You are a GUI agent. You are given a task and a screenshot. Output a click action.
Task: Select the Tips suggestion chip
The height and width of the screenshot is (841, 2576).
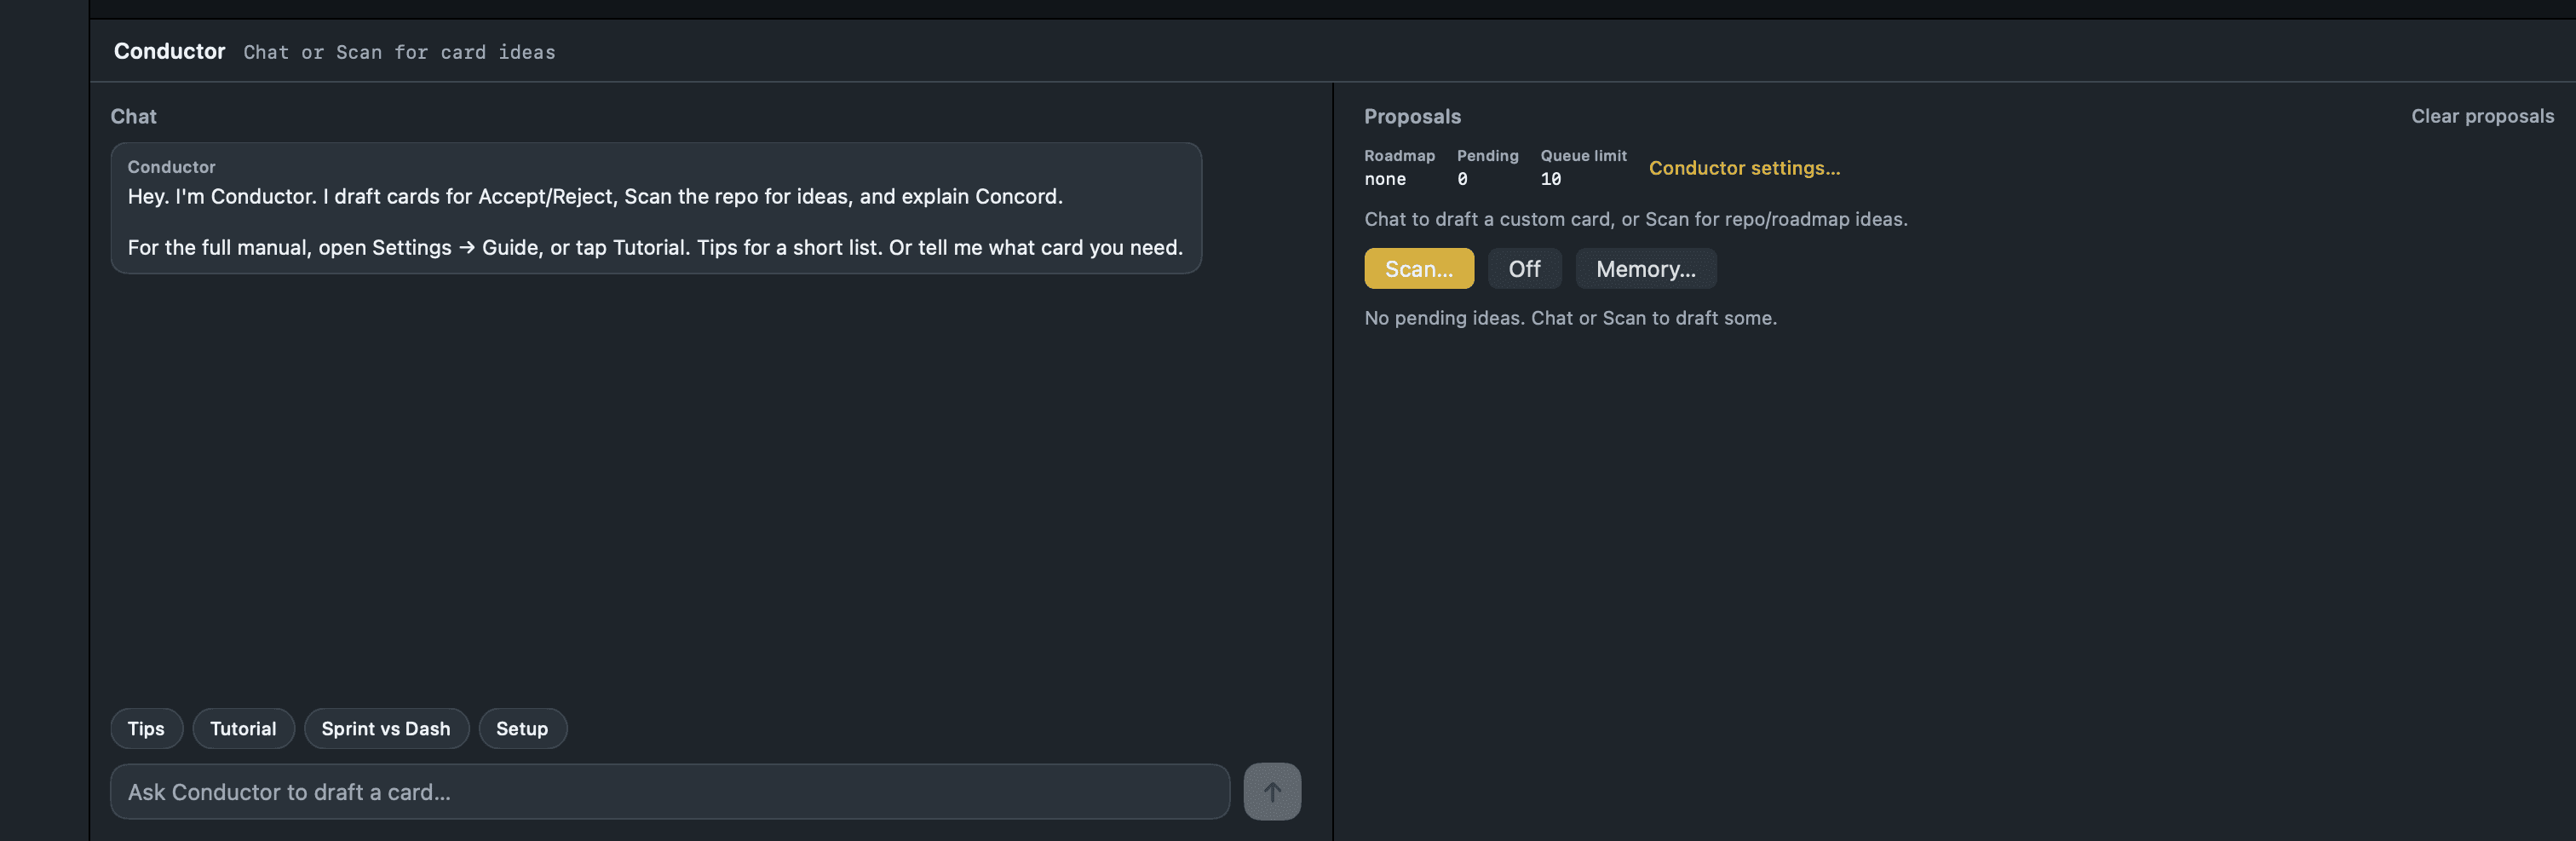(146, 728)
